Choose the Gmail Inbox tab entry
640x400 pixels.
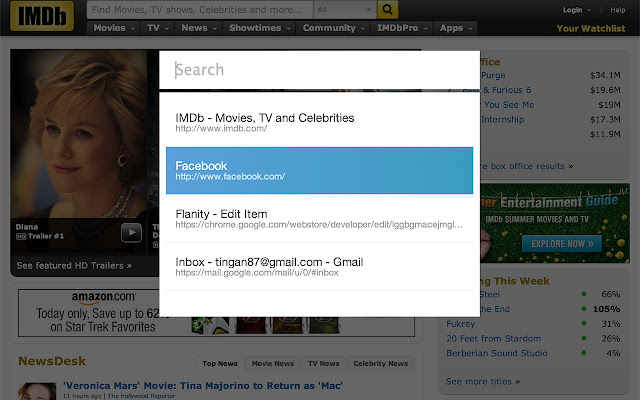click(x=319, y=266)
